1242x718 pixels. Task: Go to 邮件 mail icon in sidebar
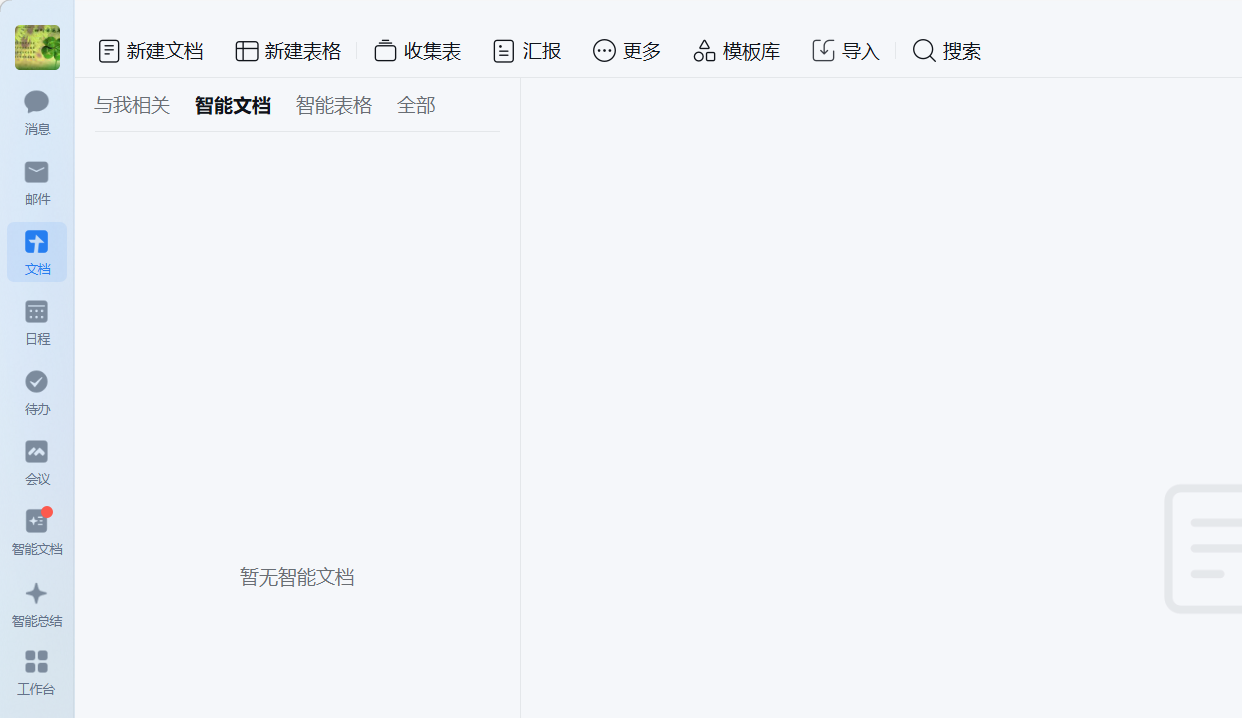37,182
